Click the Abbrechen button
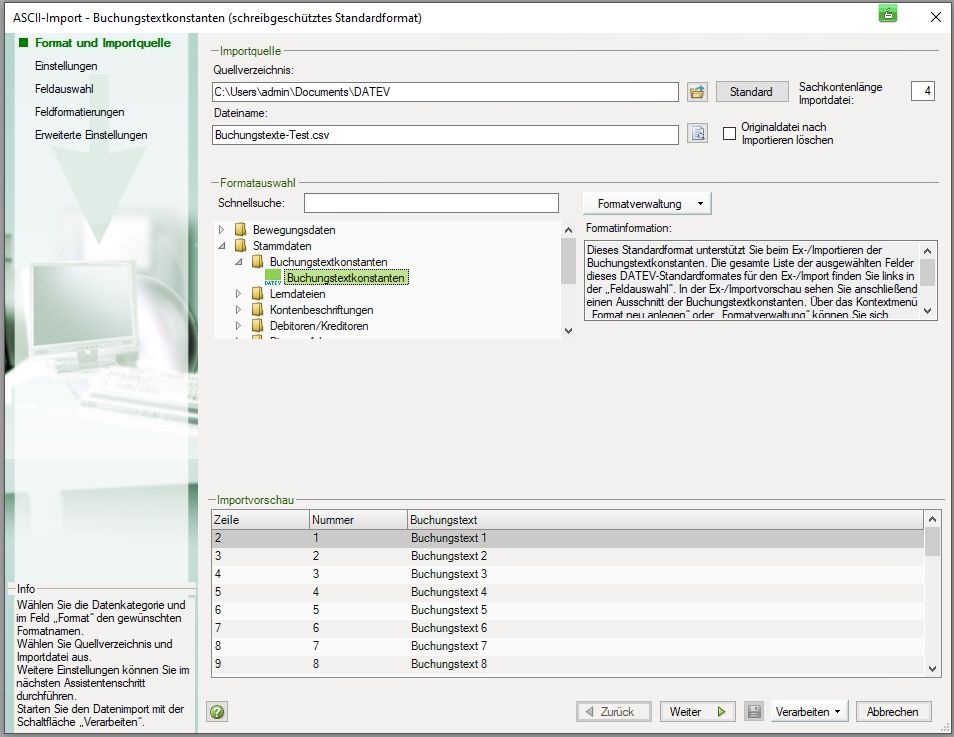Image resolution: width=954 pixels, height=737 pixels. [x=893, y=711]
